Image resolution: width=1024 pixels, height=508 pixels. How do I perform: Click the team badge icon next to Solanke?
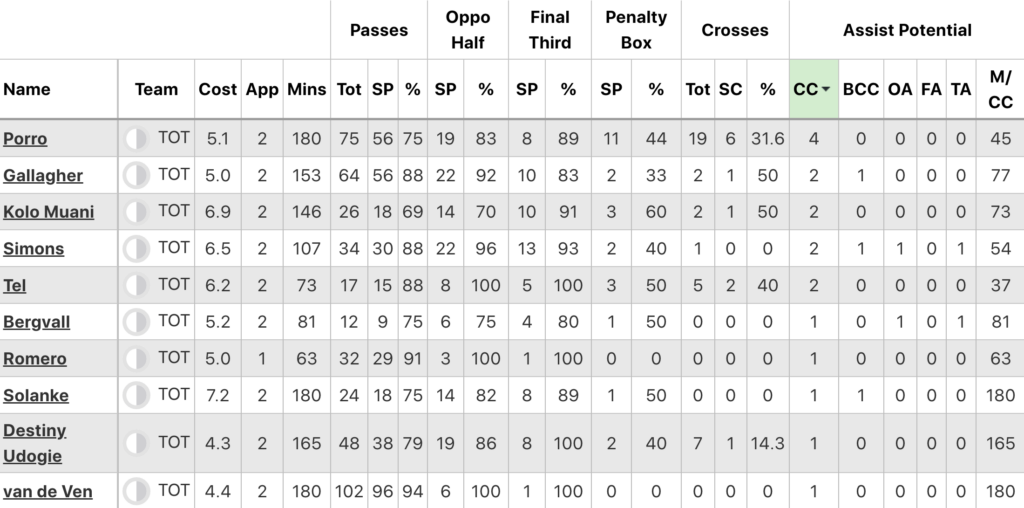(x=136, y=395)
